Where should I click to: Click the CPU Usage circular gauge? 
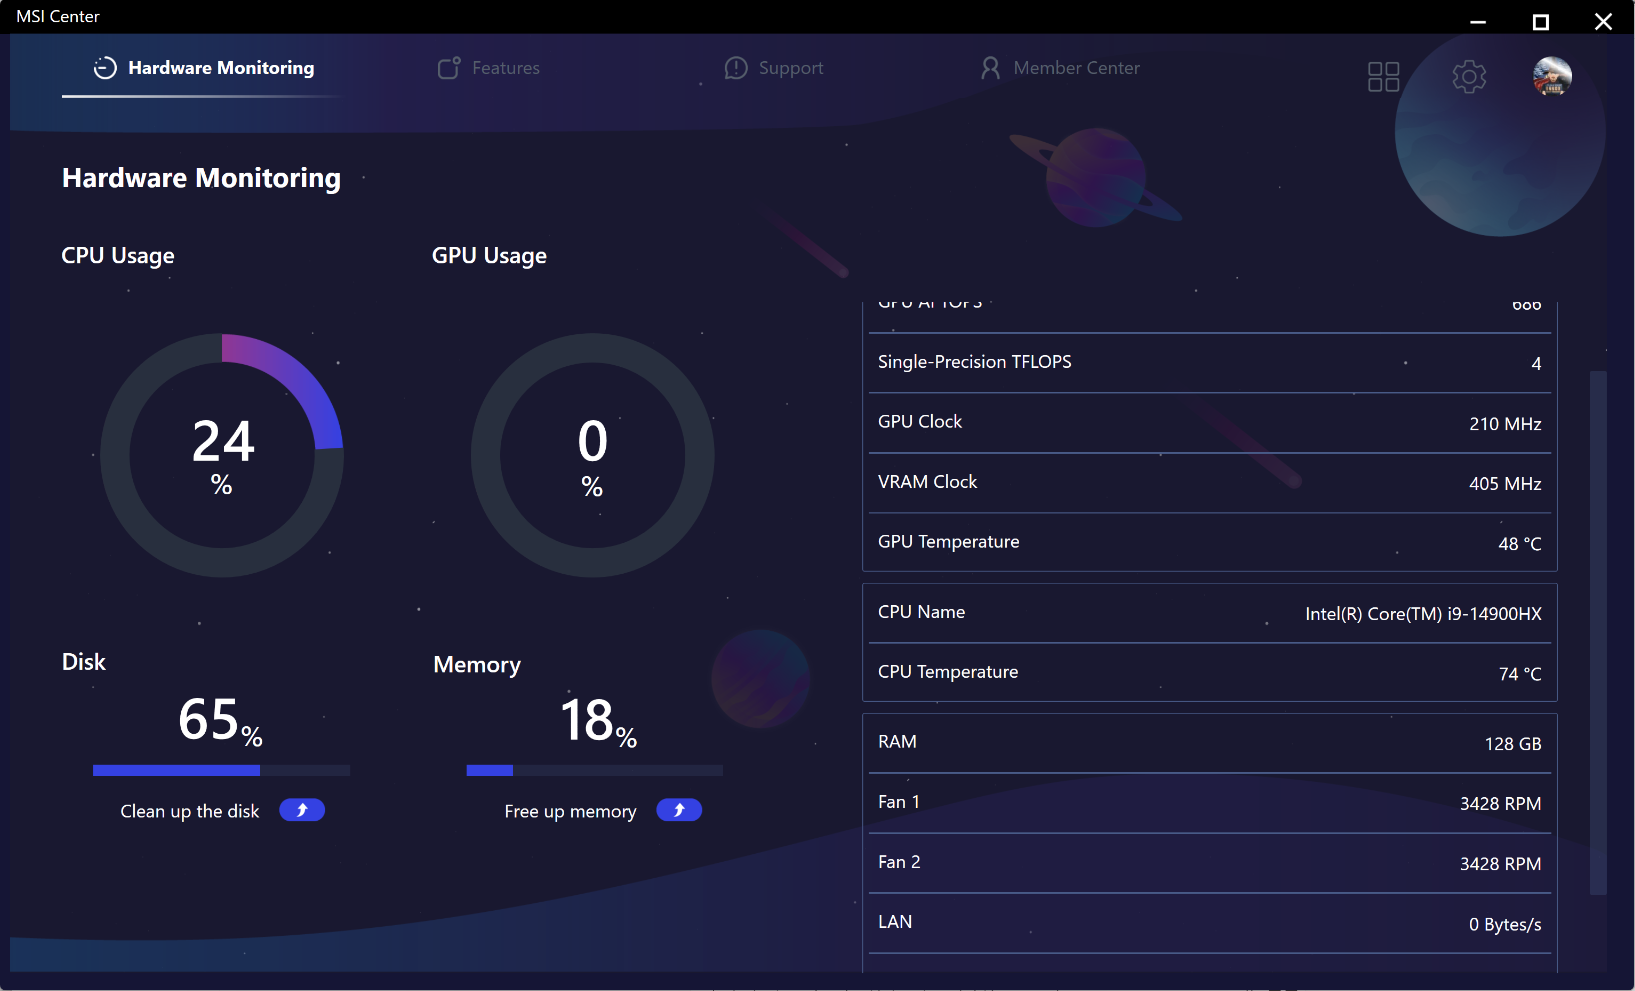click(222, 455)
